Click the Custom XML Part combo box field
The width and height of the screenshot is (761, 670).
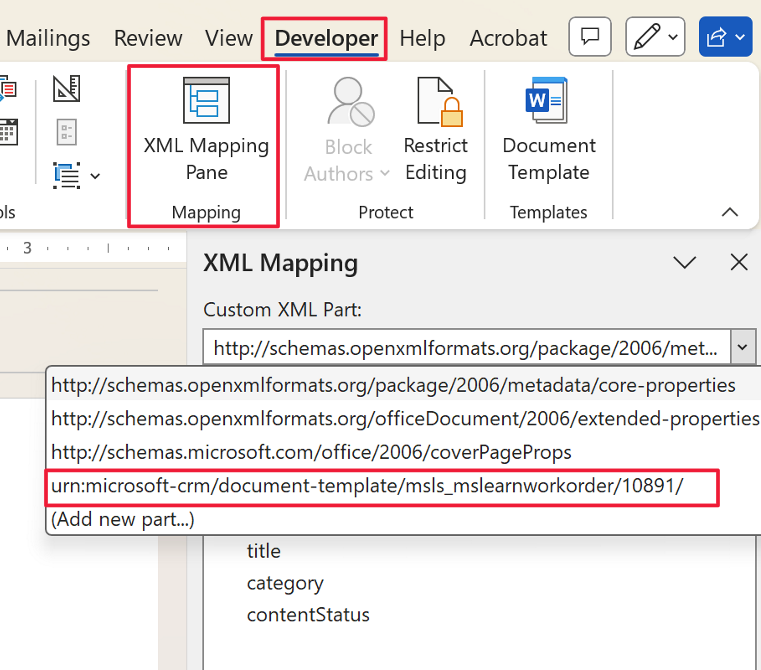[467, 347]
